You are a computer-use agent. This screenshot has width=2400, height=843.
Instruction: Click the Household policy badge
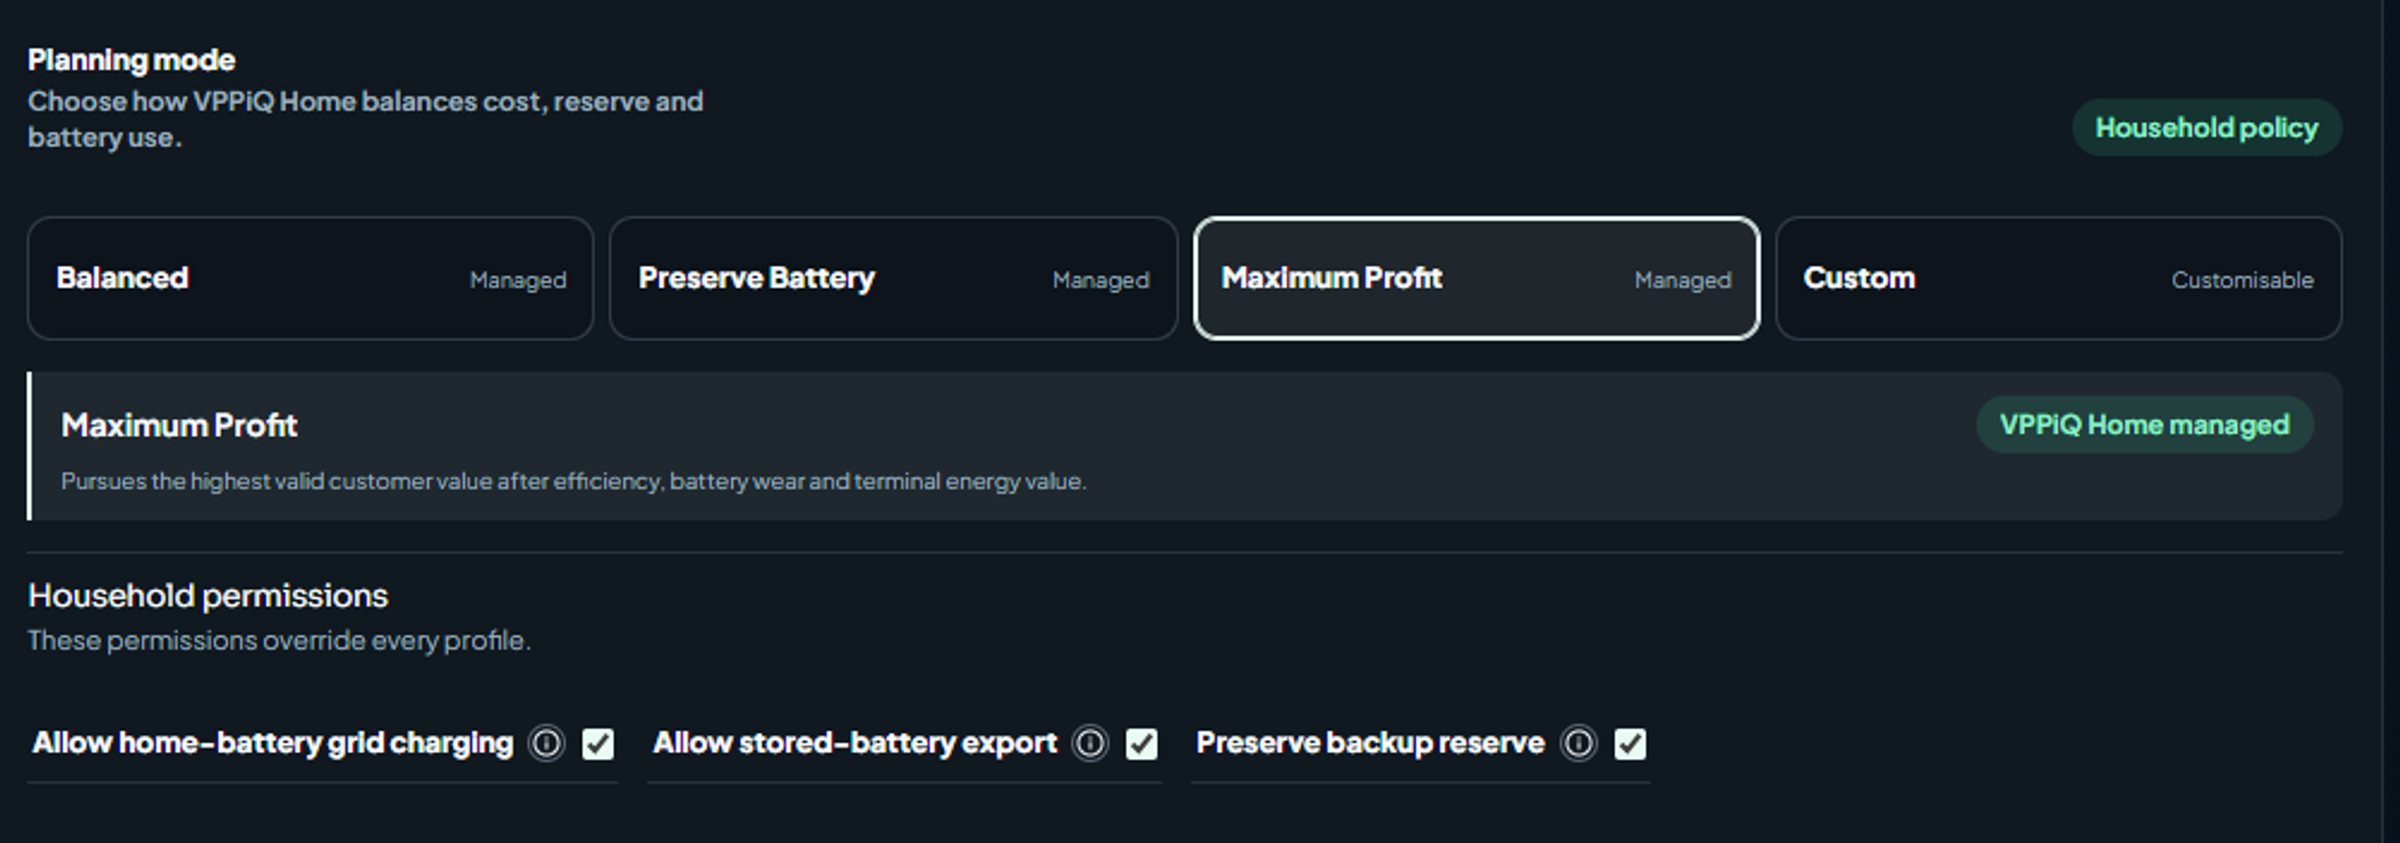(x=2206, y=128)
